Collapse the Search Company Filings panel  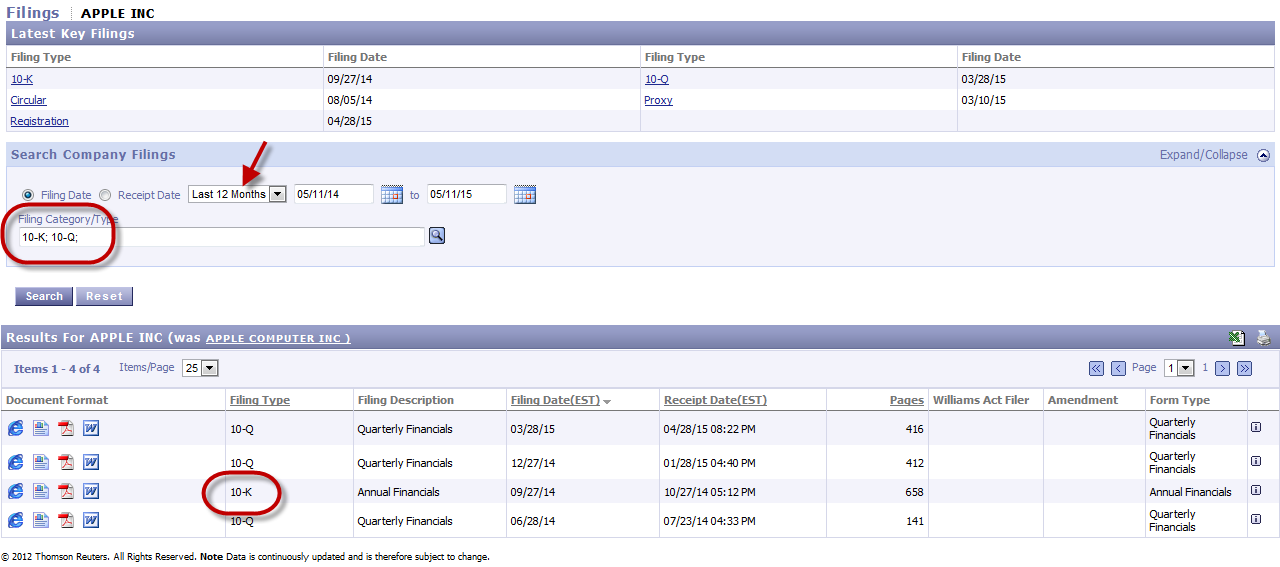(x=1263, y=155)
